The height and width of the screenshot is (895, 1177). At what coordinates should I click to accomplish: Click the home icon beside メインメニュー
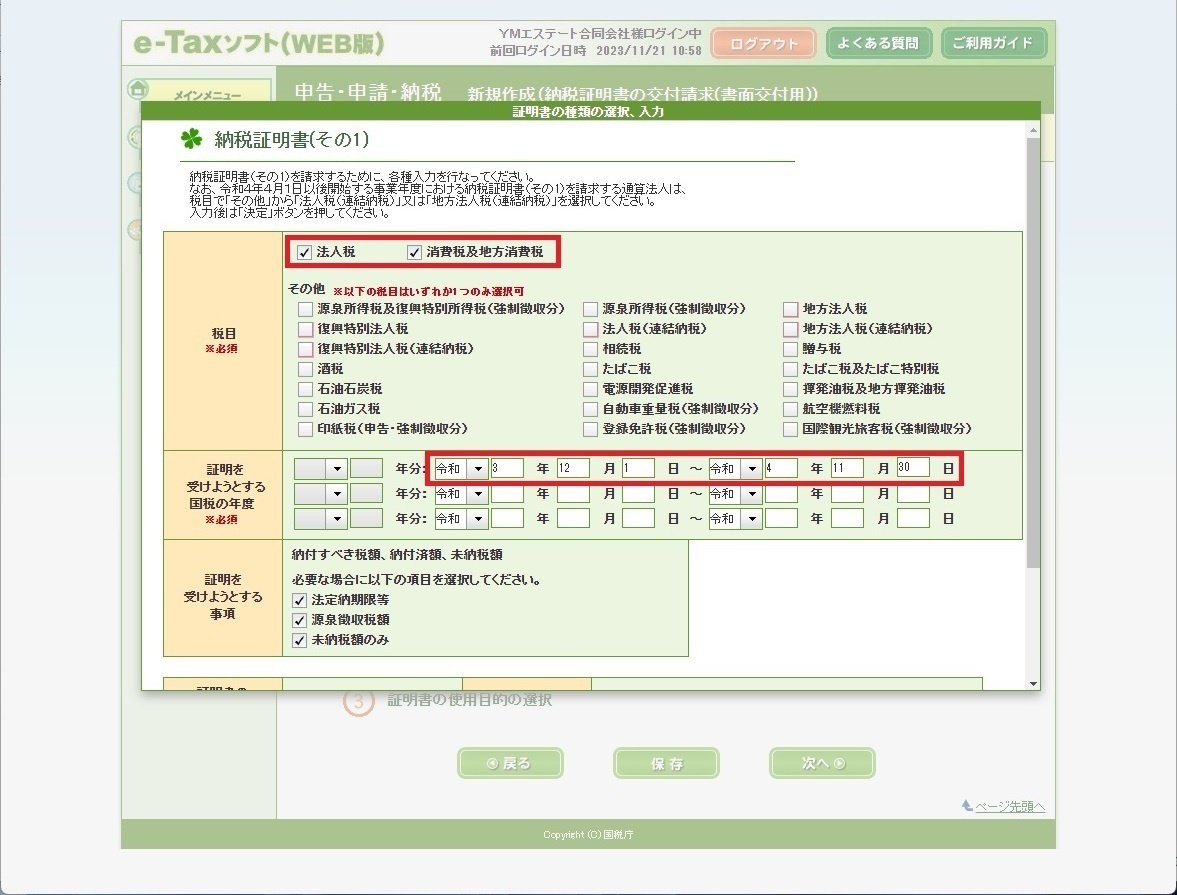(x=138, y=89)
